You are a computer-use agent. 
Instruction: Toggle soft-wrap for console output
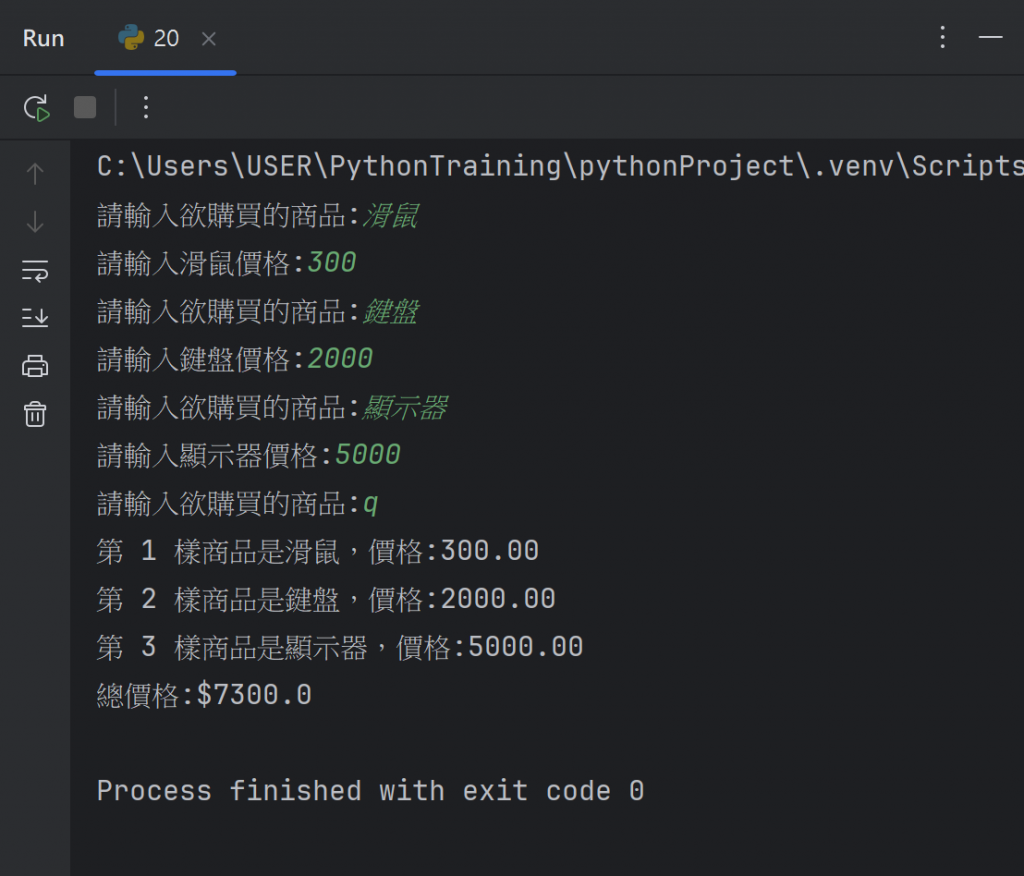point(35,270)
